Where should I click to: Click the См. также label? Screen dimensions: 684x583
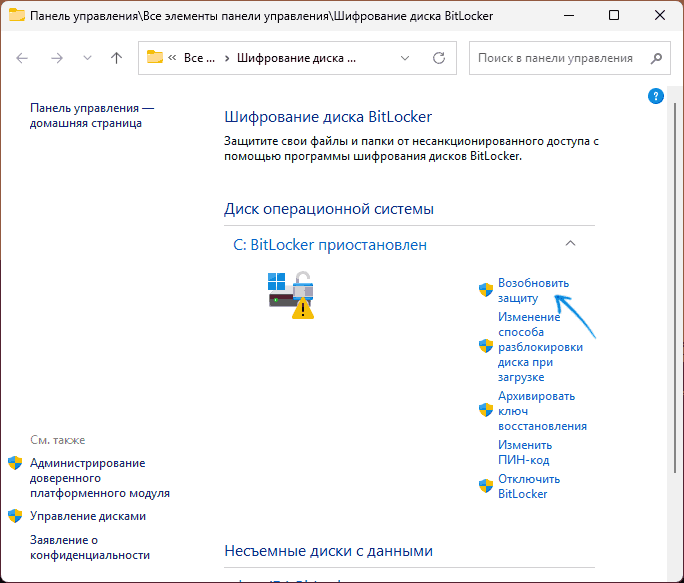pos(58,440)
